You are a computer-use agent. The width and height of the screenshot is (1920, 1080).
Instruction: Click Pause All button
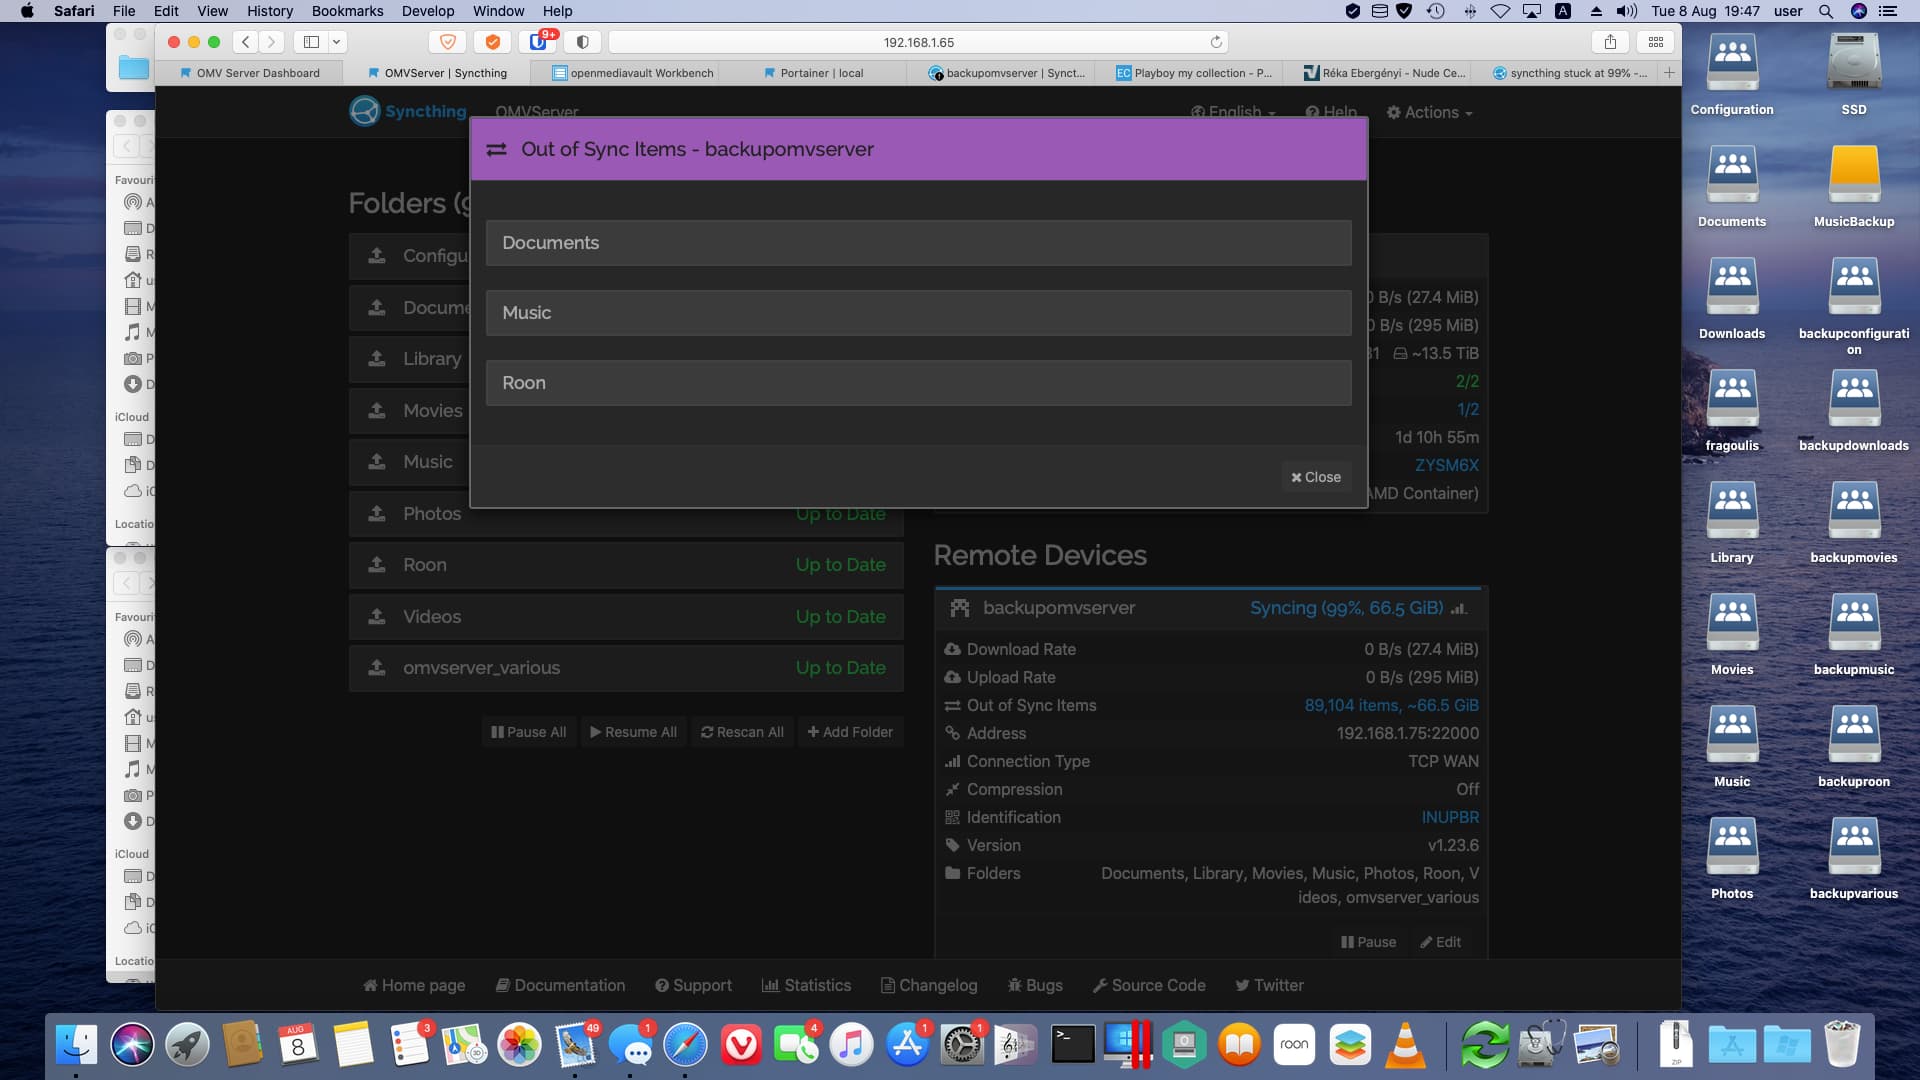[528, 732]
